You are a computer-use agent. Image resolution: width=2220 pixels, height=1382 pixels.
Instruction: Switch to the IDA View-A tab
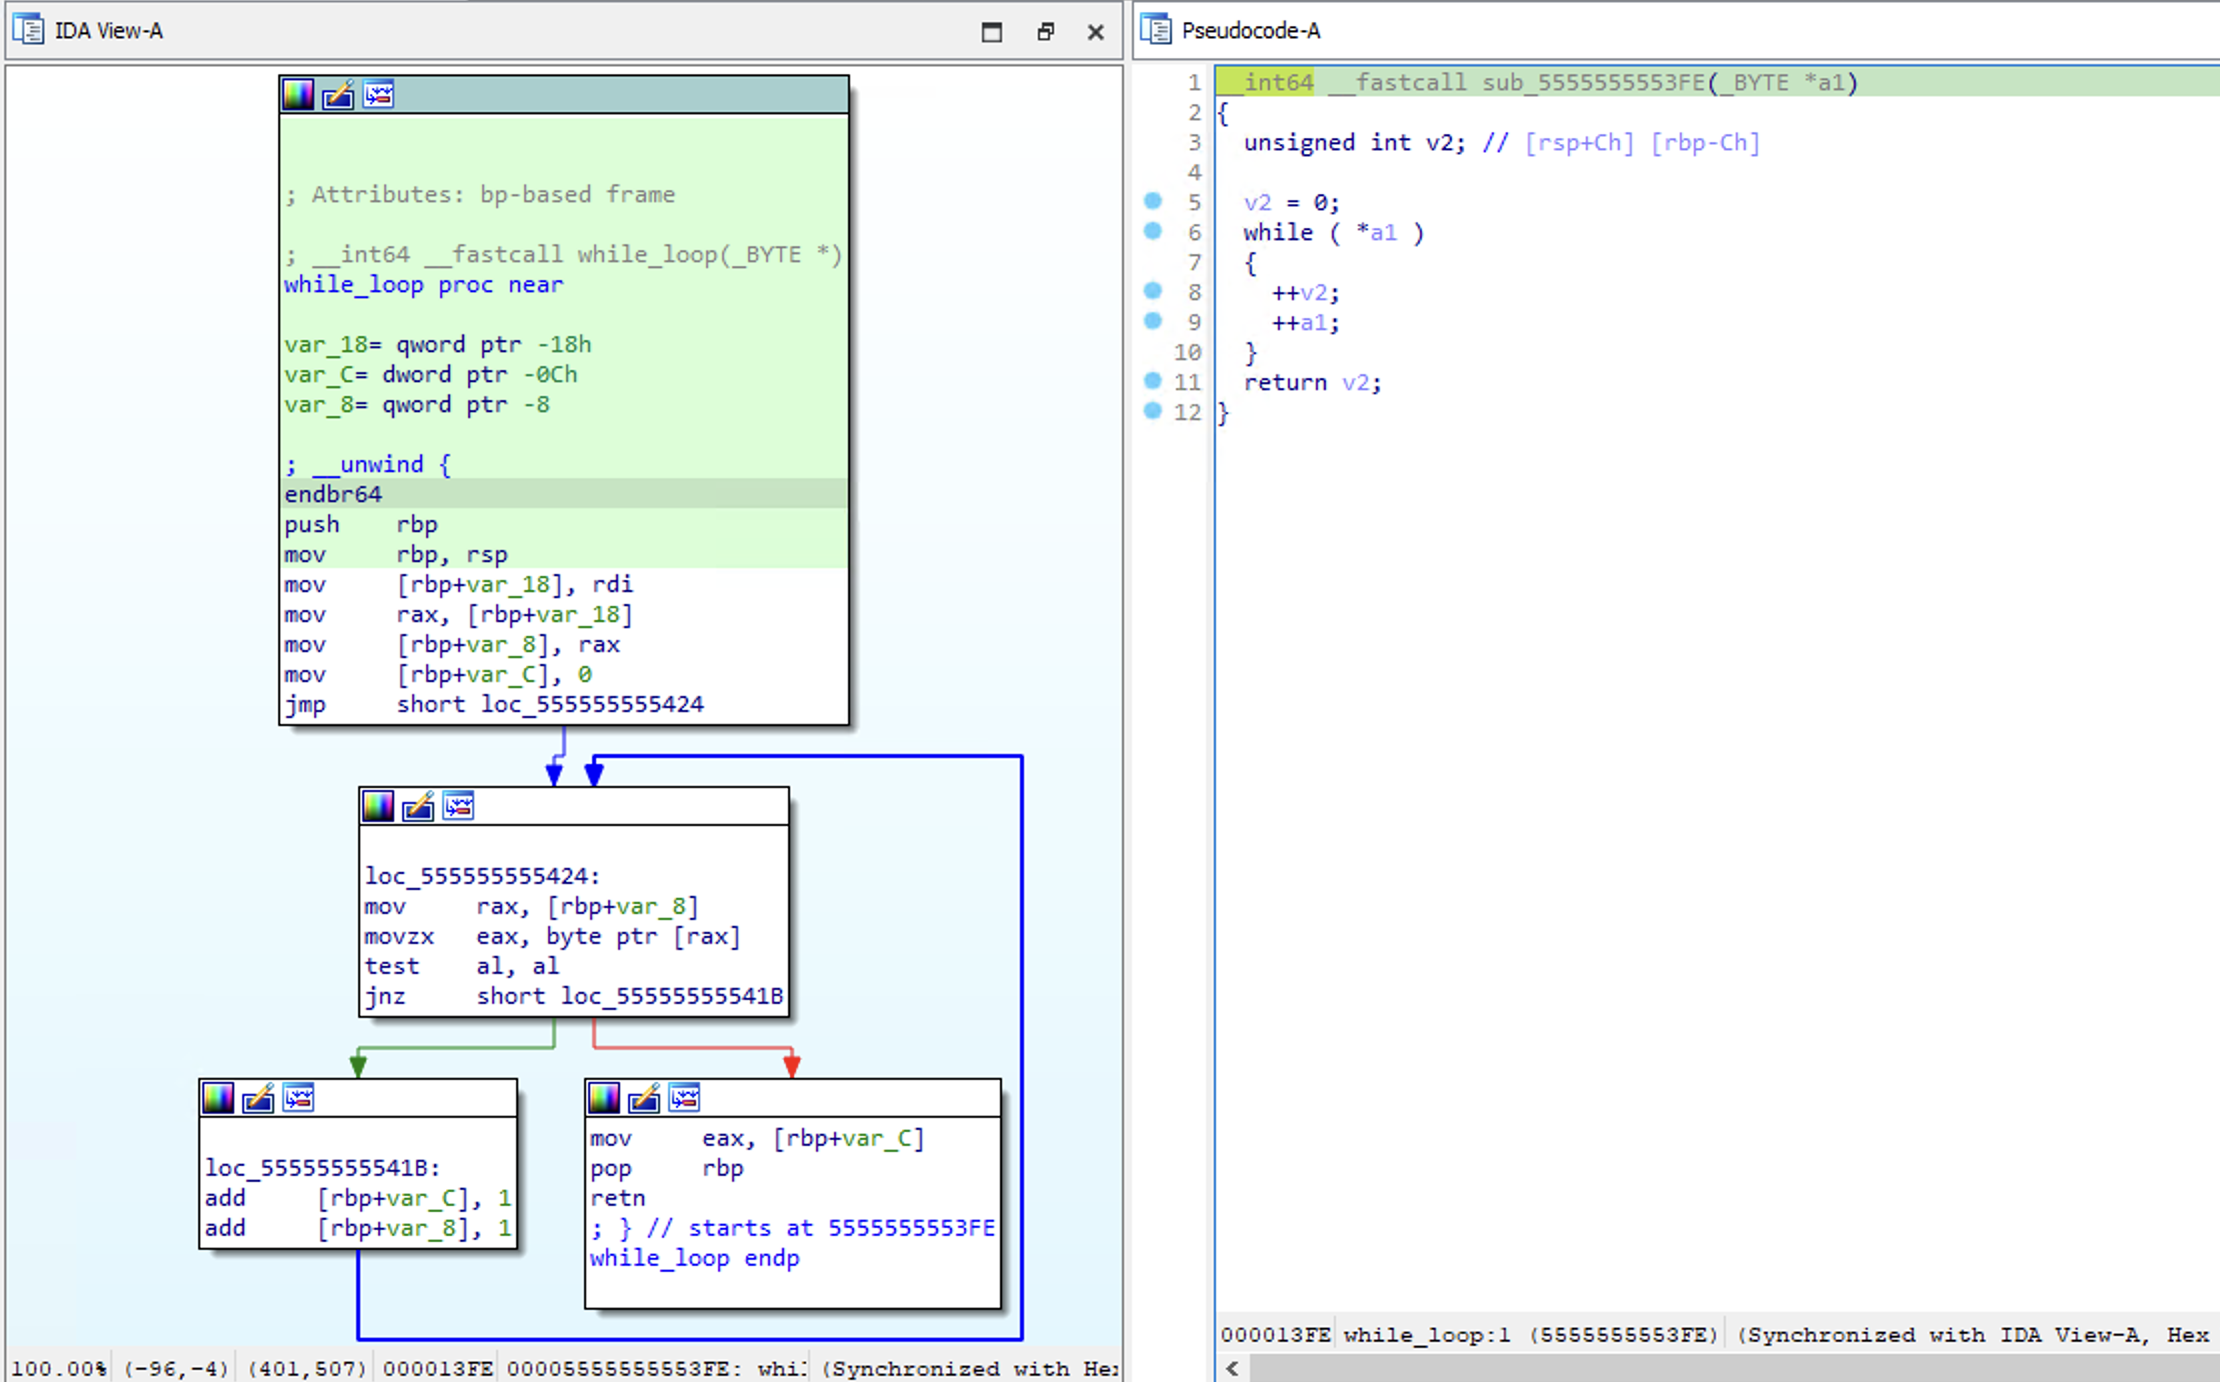[x=108, y=31]
